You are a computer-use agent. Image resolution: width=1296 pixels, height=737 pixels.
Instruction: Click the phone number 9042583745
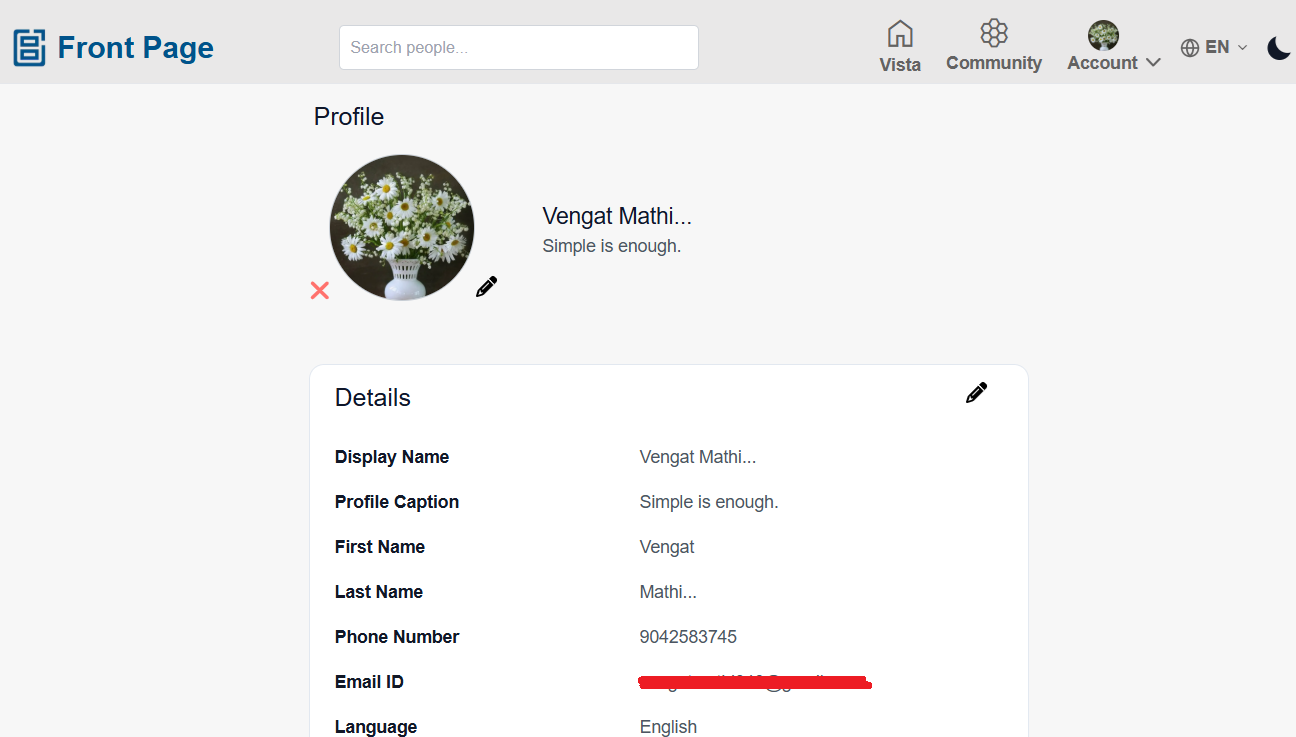688,637
